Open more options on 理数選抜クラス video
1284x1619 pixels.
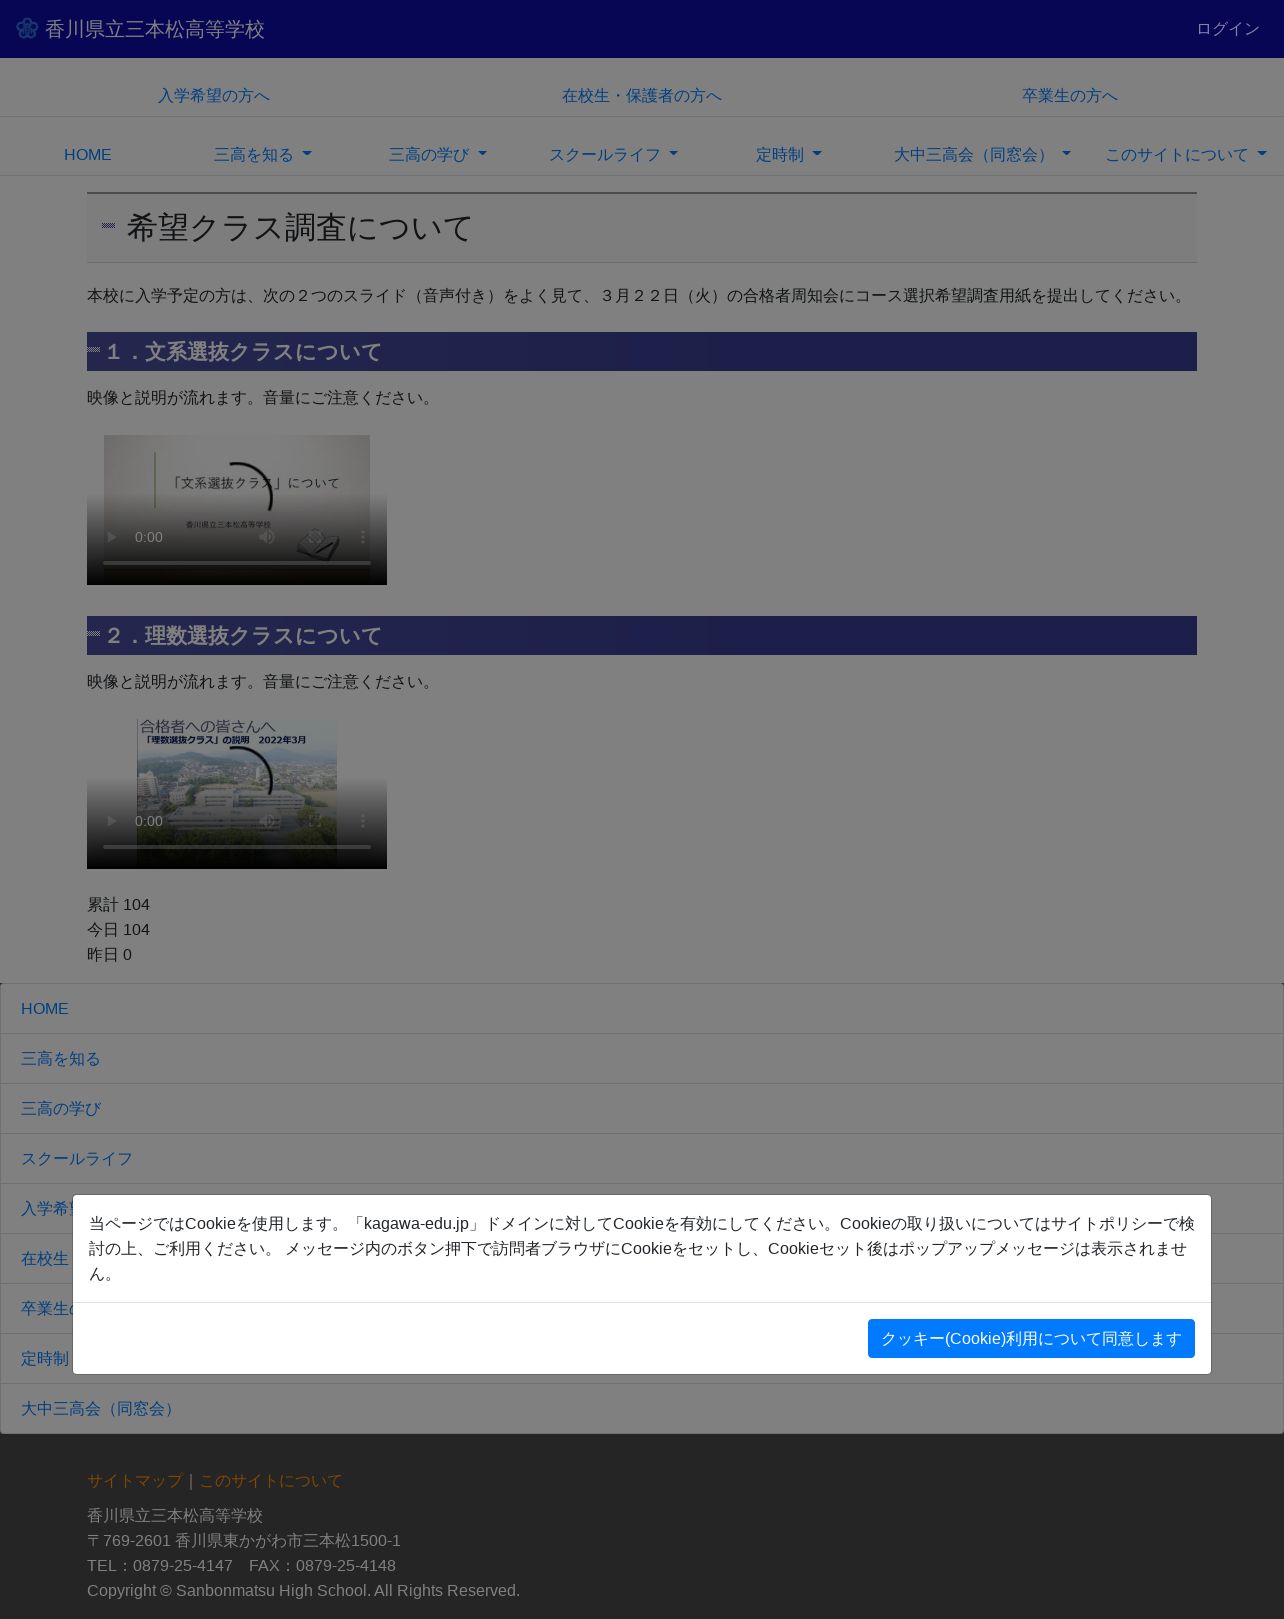tap(363, 821)
